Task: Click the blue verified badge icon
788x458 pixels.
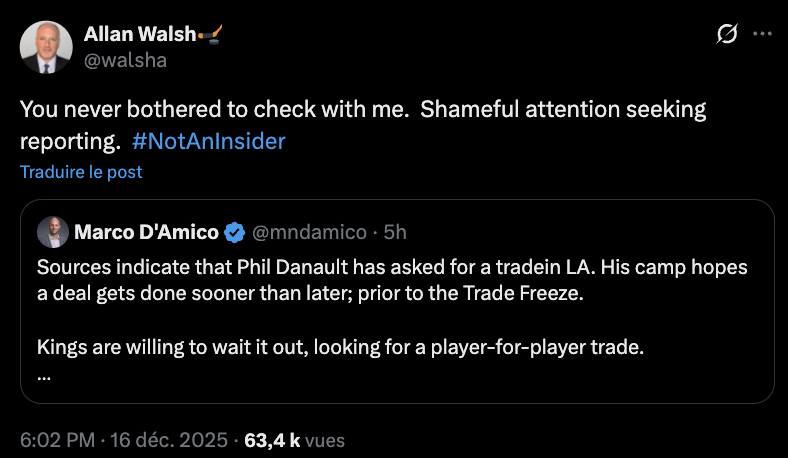Action: 235,233
